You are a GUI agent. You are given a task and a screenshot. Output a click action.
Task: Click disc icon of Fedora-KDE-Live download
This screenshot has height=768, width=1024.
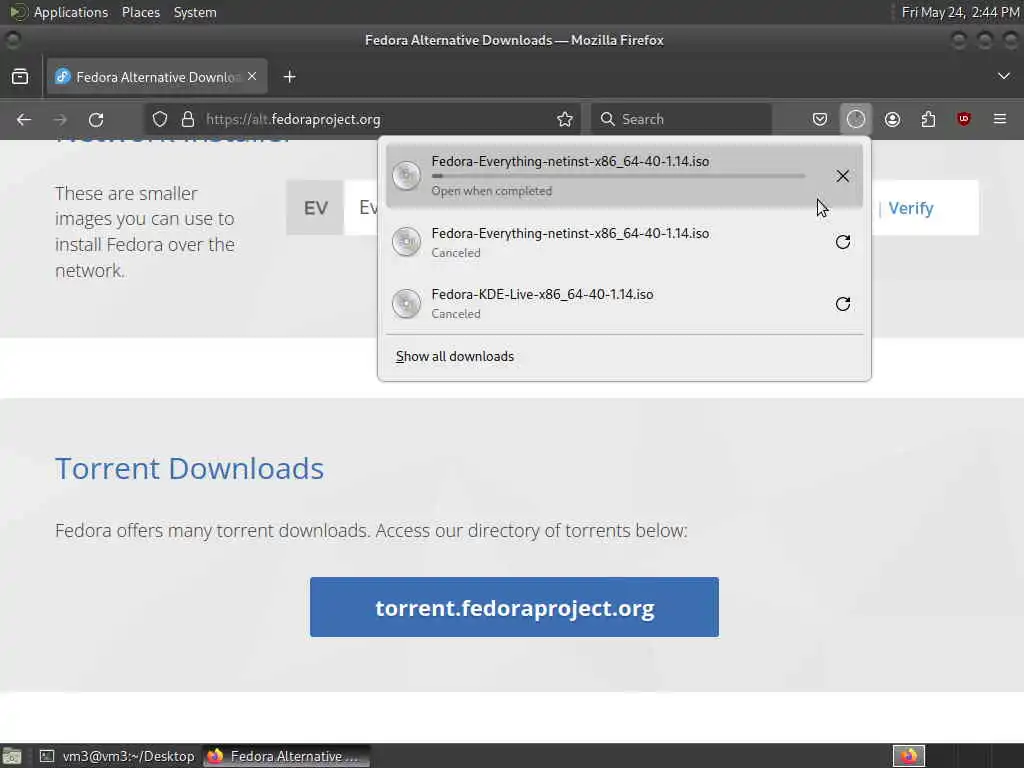pyautogui.click(x=406, y=304)
